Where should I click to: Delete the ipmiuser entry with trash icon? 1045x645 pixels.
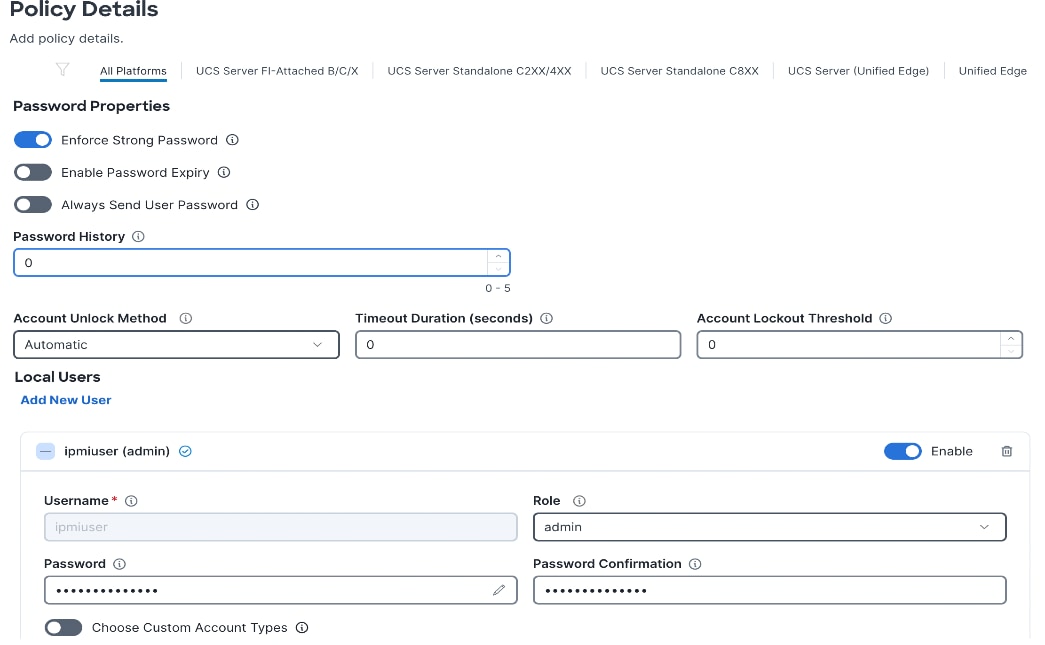tap(1007, 452)
